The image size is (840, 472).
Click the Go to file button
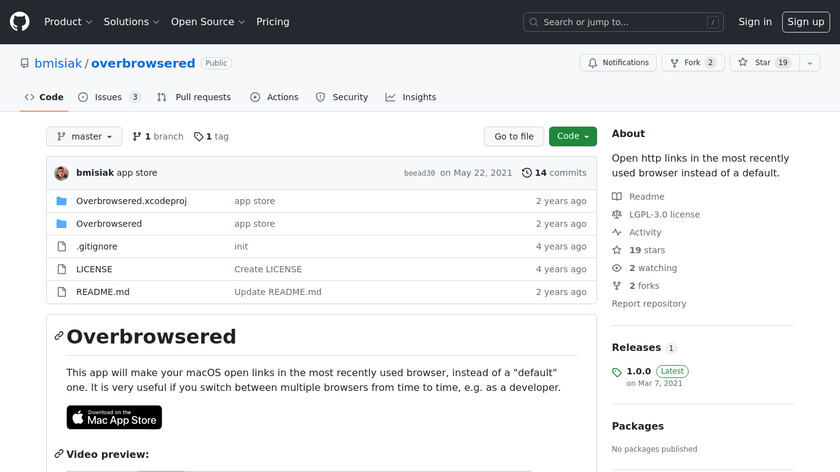click(x=514, y=137)
